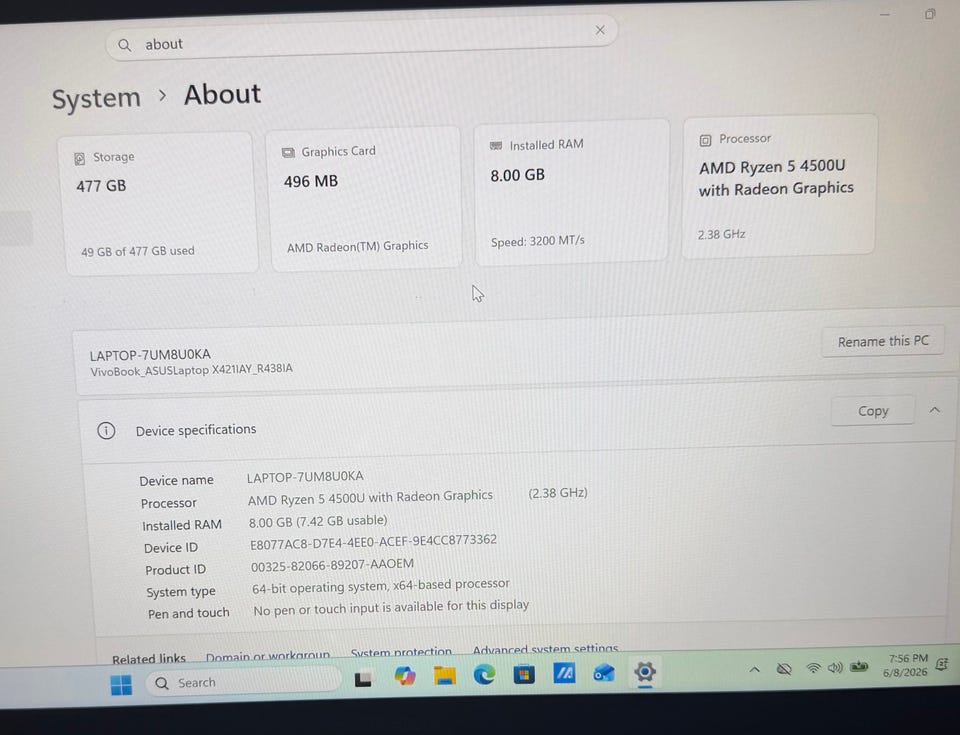
Task: Select LAPTOP-7UM8U0KA in Device name row
Action: [305, 477]
